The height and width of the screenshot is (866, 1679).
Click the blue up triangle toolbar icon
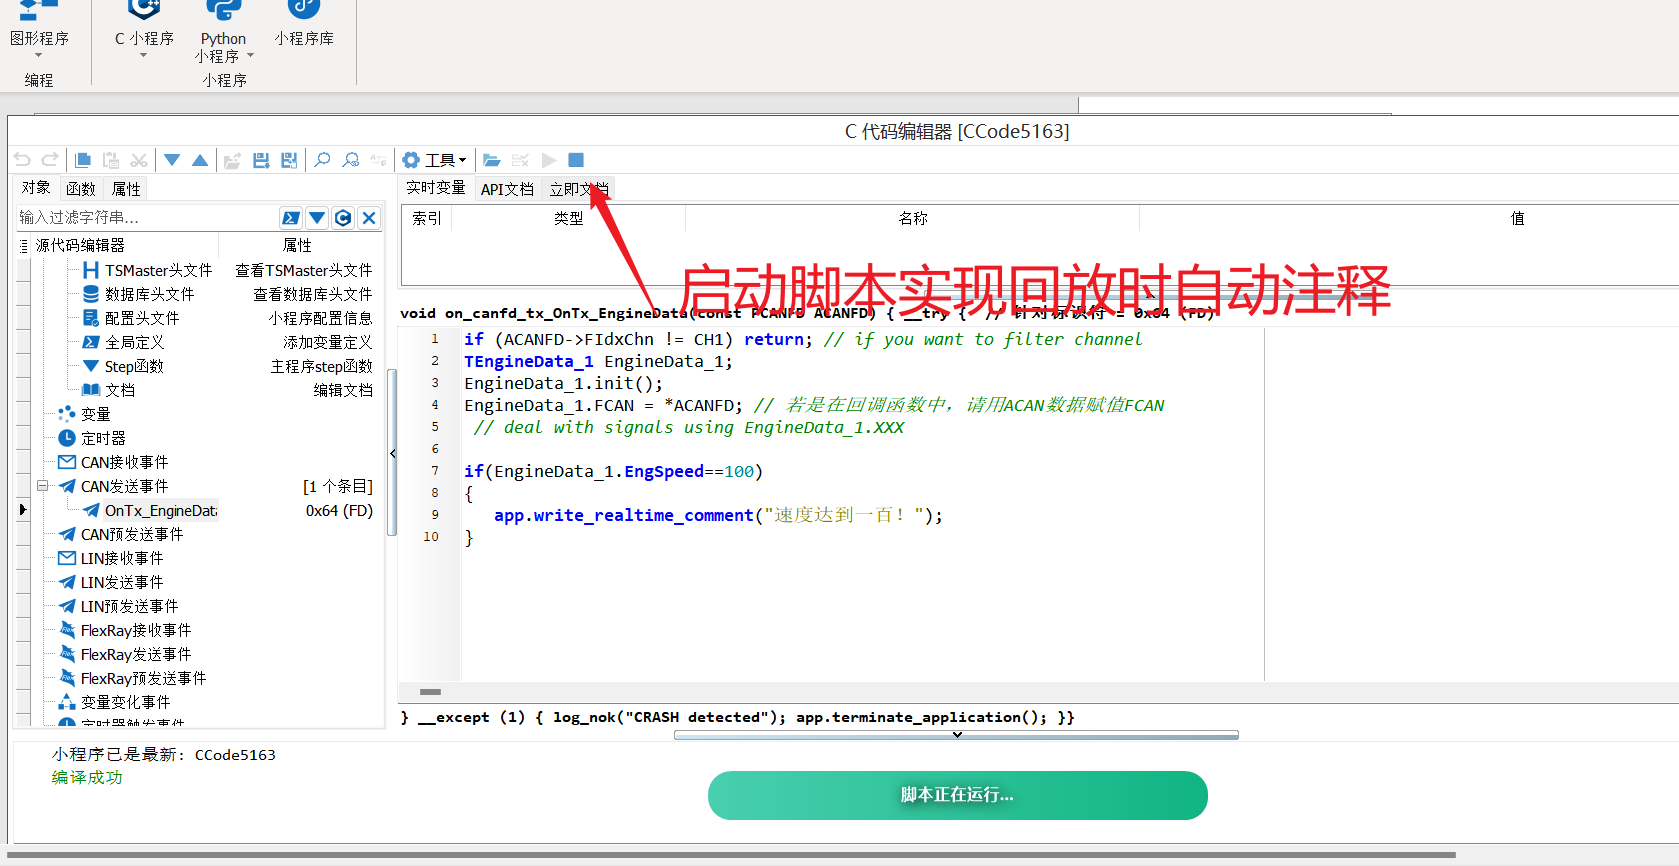click(x=200, y=160)
